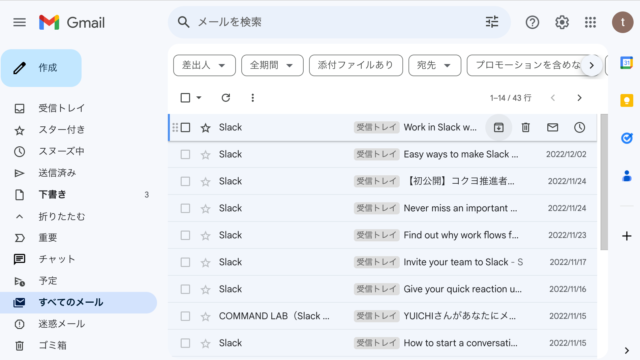
Task: Star the 'Work in Slack' email
Action: pos(205,128)
